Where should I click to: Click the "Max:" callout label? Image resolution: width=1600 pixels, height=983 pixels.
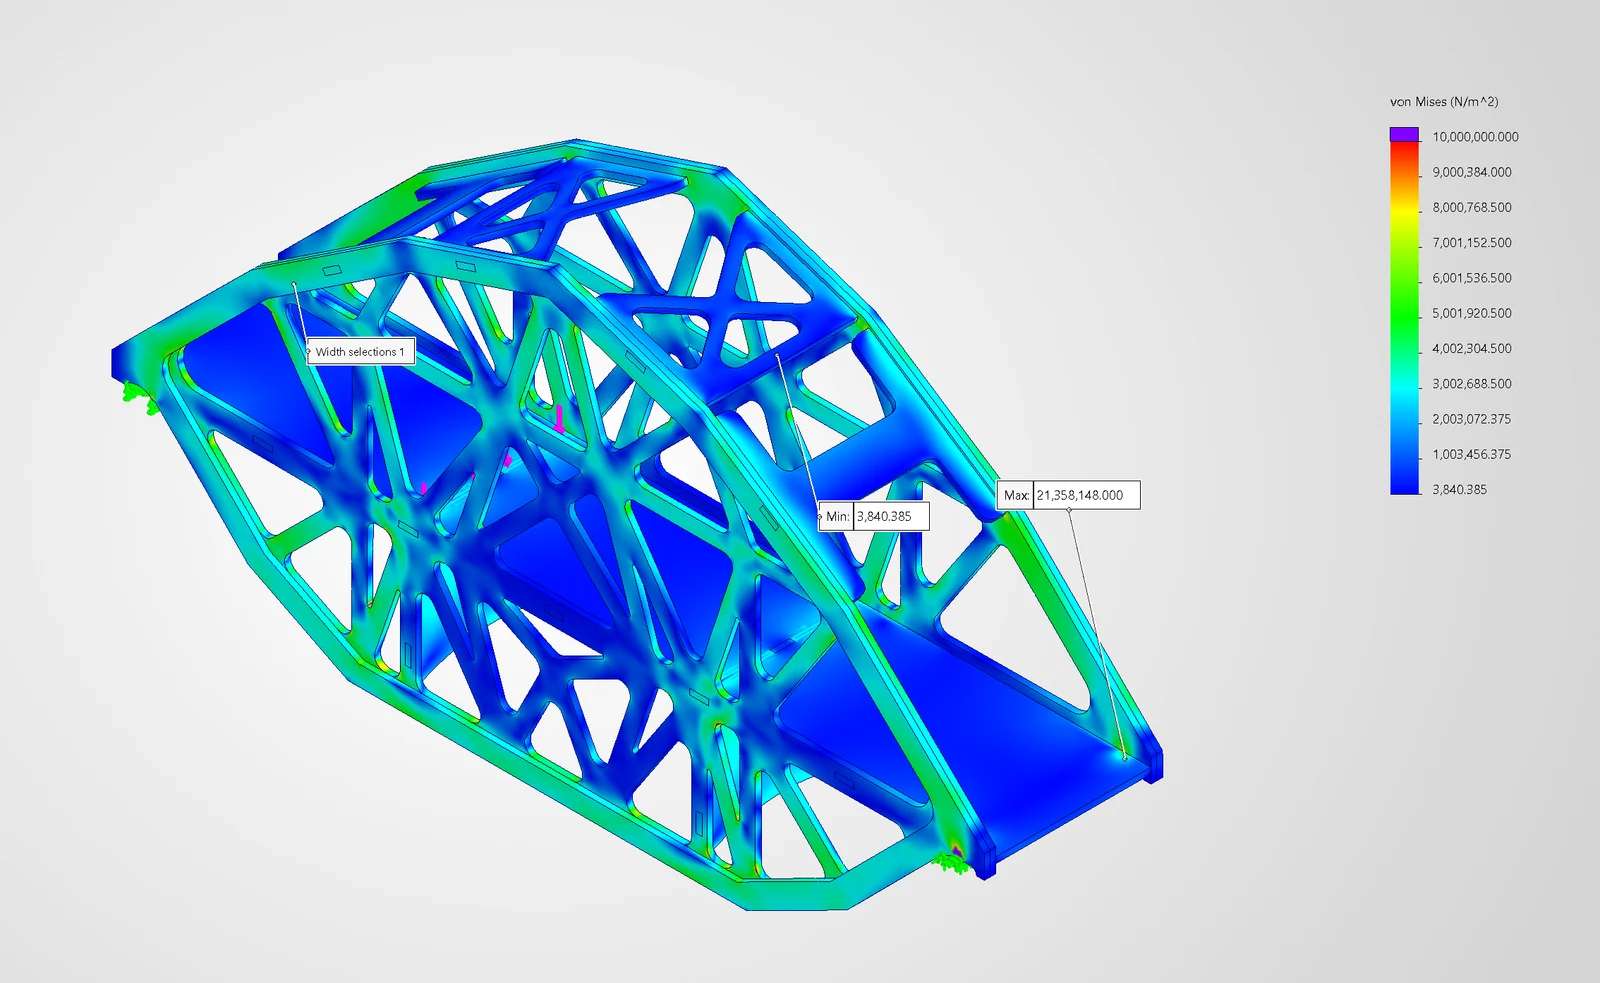1016,495
